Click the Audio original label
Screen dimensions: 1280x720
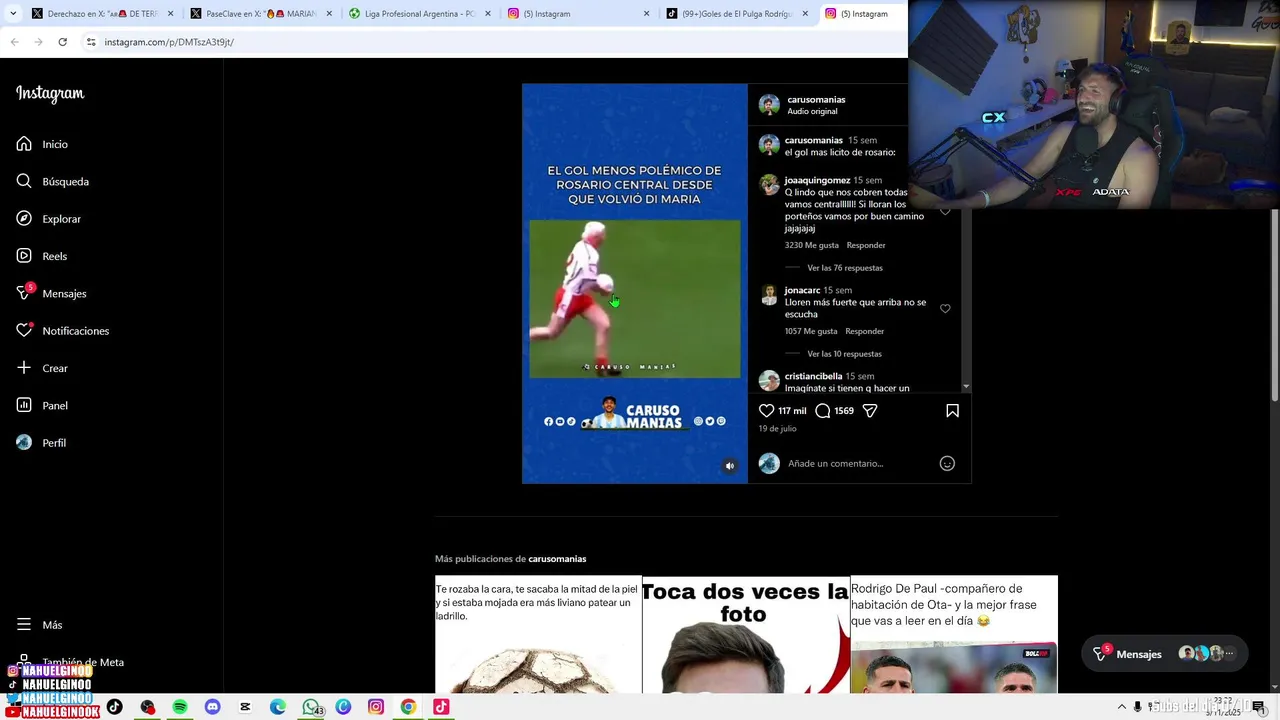812,111
